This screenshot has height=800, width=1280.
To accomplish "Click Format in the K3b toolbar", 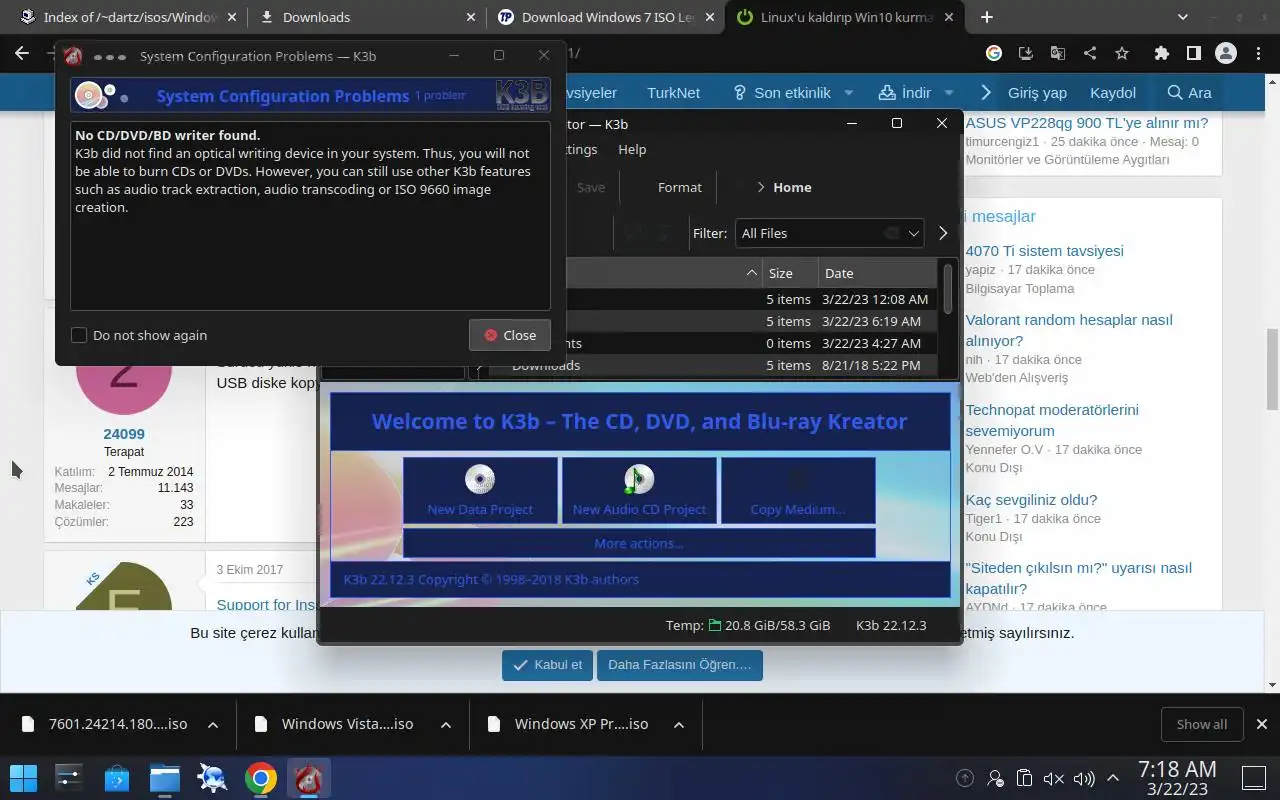I will [679, 187].
